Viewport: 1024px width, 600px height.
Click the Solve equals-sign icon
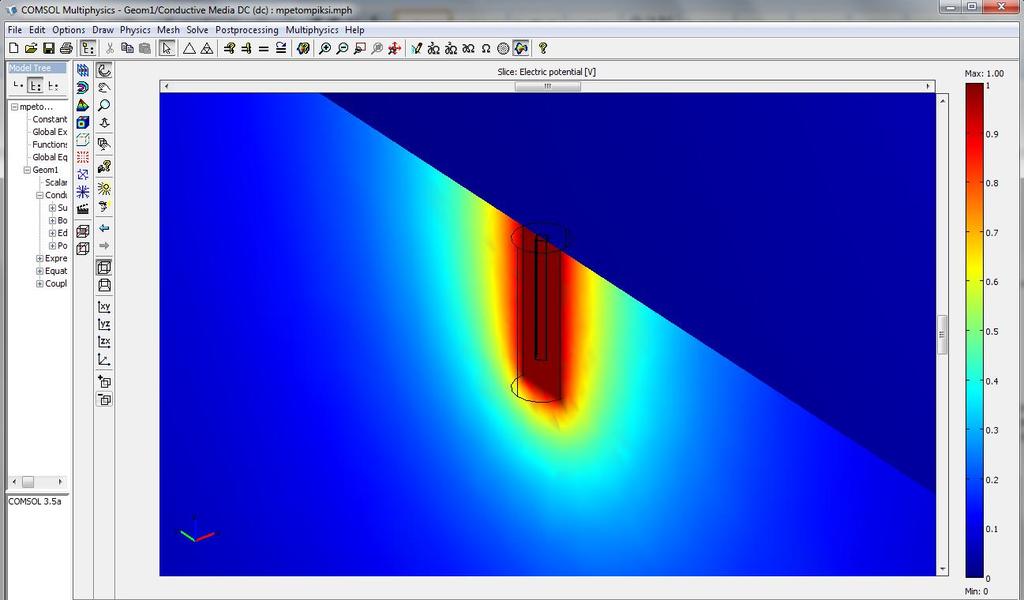[264, 48]
